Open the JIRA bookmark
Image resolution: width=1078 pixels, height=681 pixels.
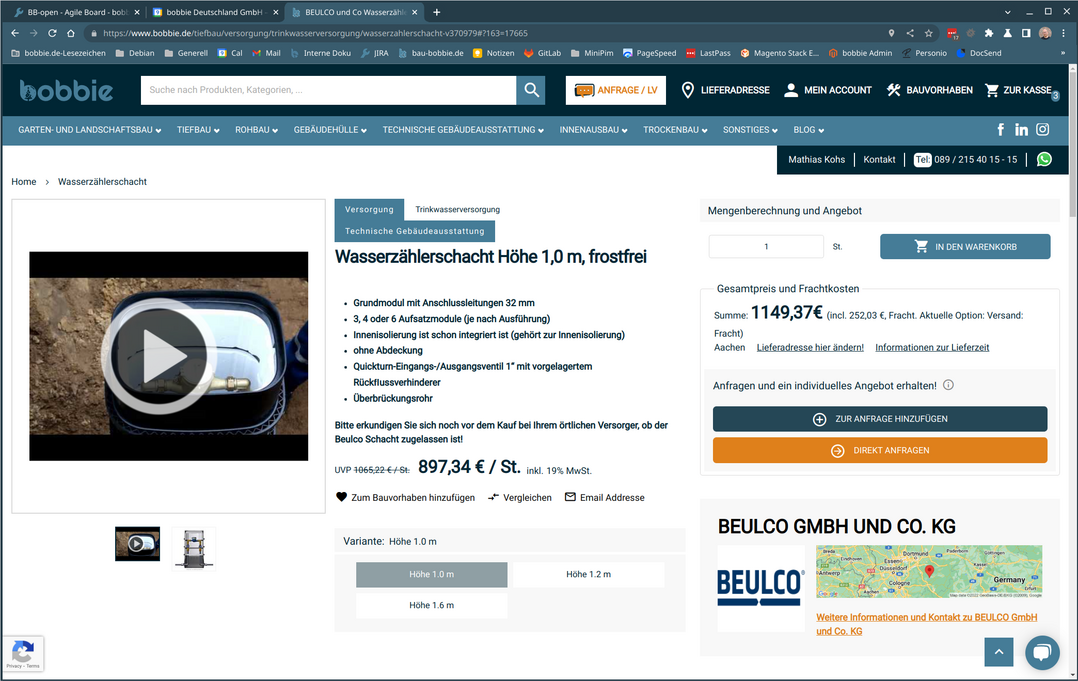pos(375,53)
